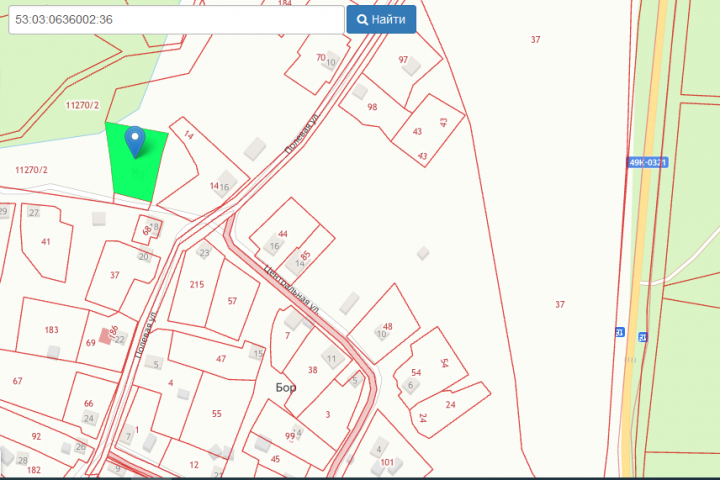Select parcel 41 on the left side

(46, 242)
